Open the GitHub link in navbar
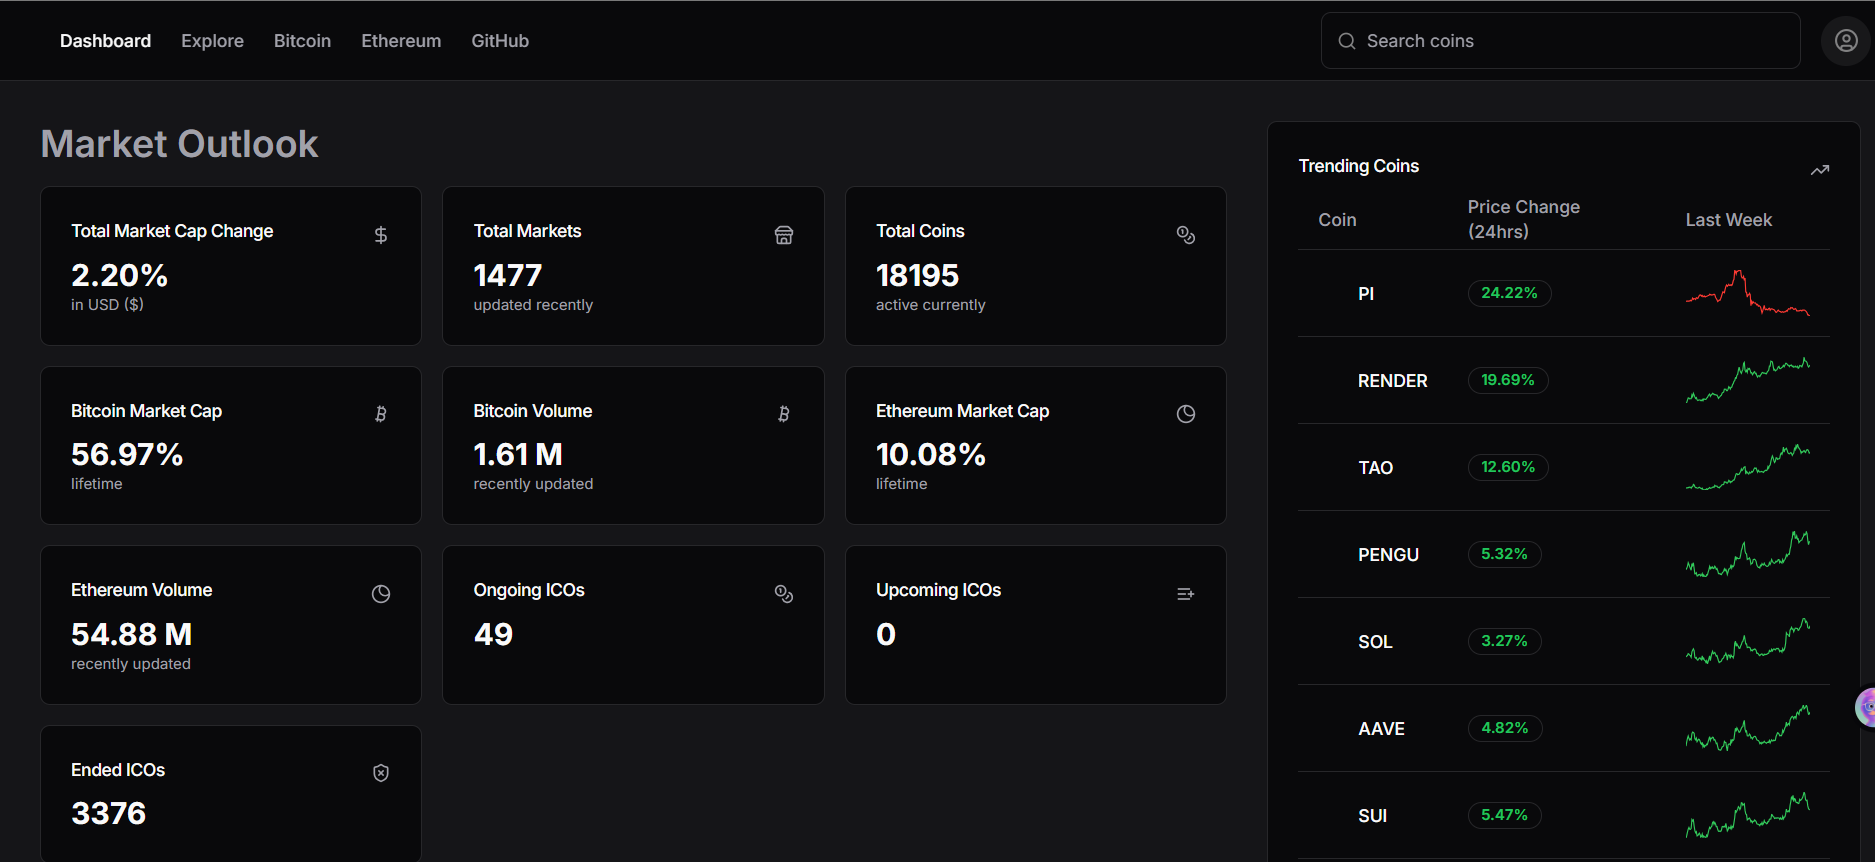The image size is (1875, 862). point(500,41)
